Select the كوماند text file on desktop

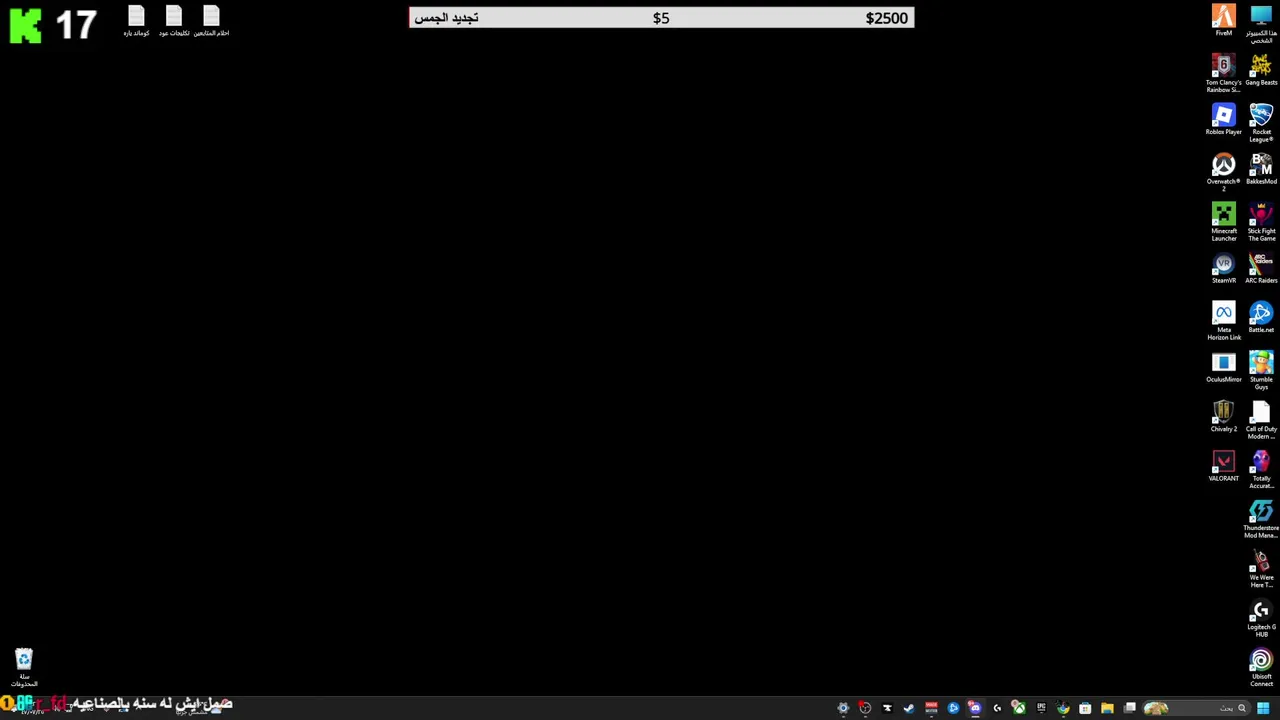[x=136, y=21]
